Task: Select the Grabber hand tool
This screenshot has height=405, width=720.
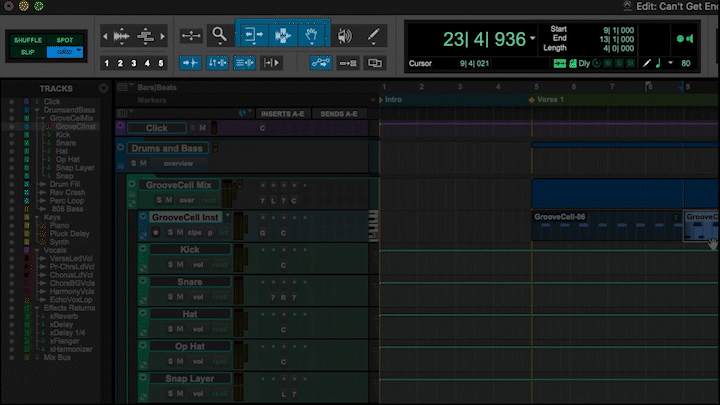Action: click(x=313, y=35)
